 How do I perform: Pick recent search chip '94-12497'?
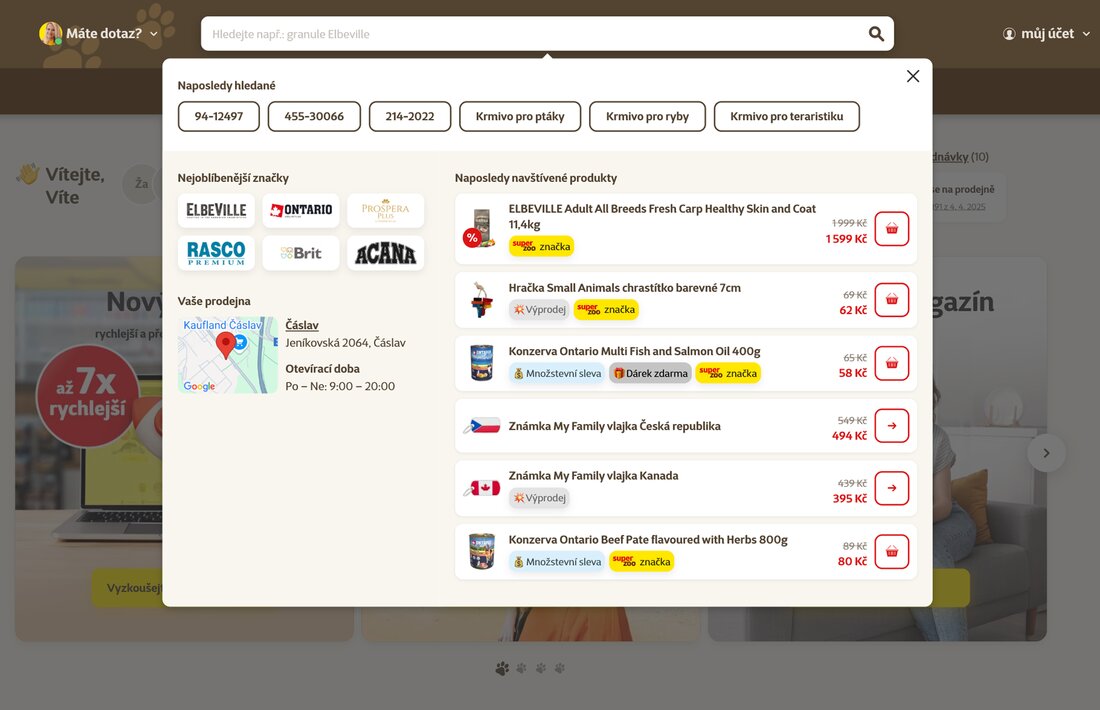(219, 117)
